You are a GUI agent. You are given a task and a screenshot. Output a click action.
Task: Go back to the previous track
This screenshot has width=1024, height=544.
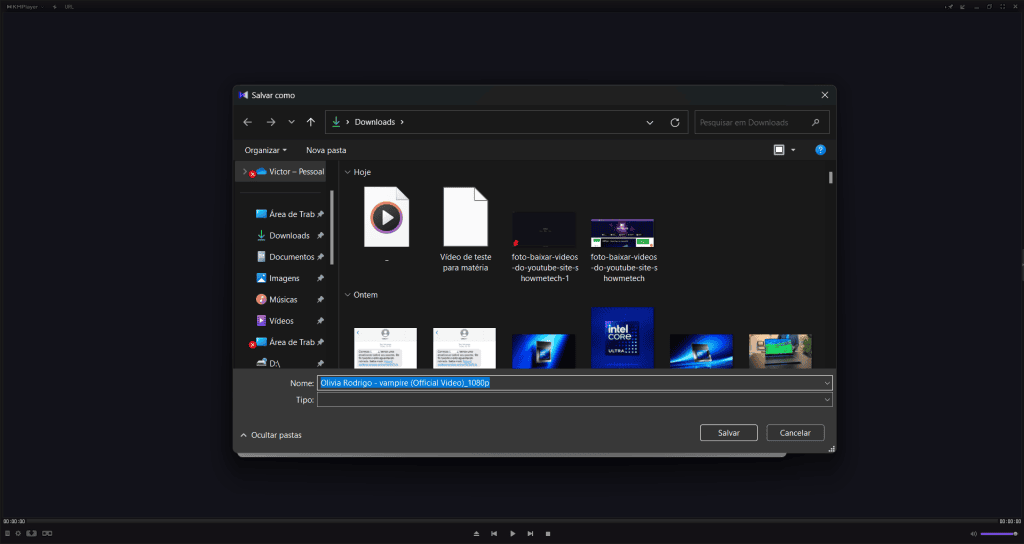(x=494, y=534)
